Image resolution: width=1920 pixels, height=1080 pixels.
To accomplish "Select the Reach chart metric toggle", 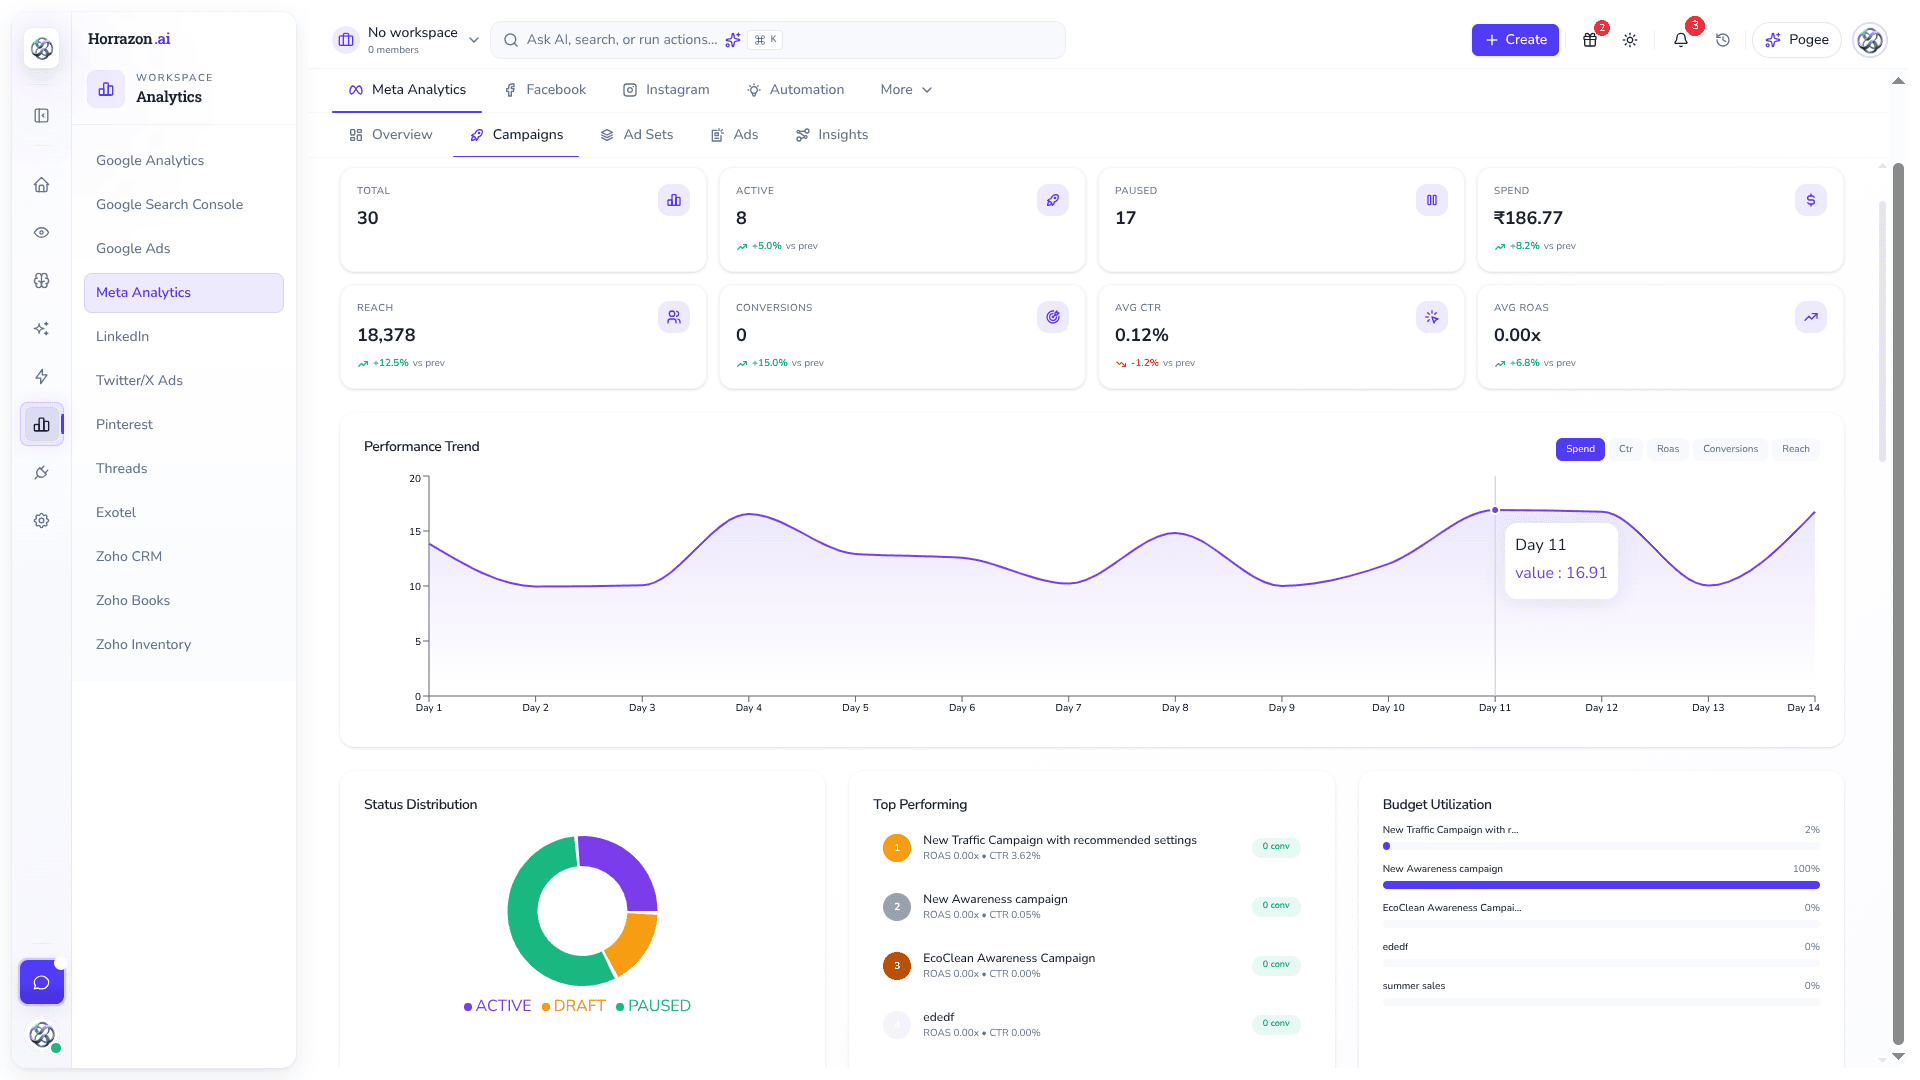I will (x=1796, y=449).
